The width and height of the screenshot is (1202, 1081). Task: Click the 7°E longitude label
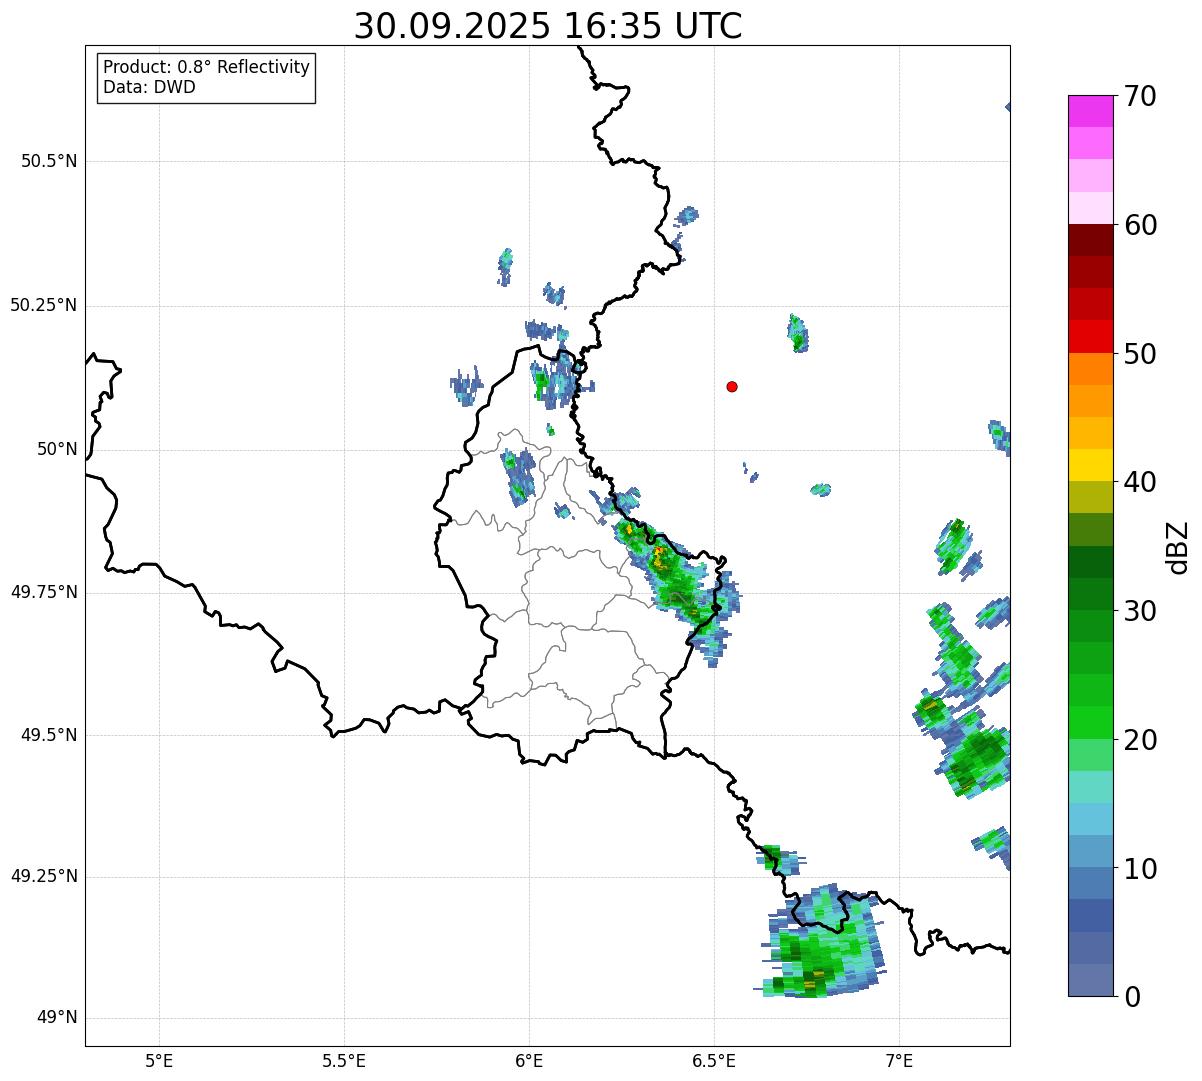point(900,1060)
